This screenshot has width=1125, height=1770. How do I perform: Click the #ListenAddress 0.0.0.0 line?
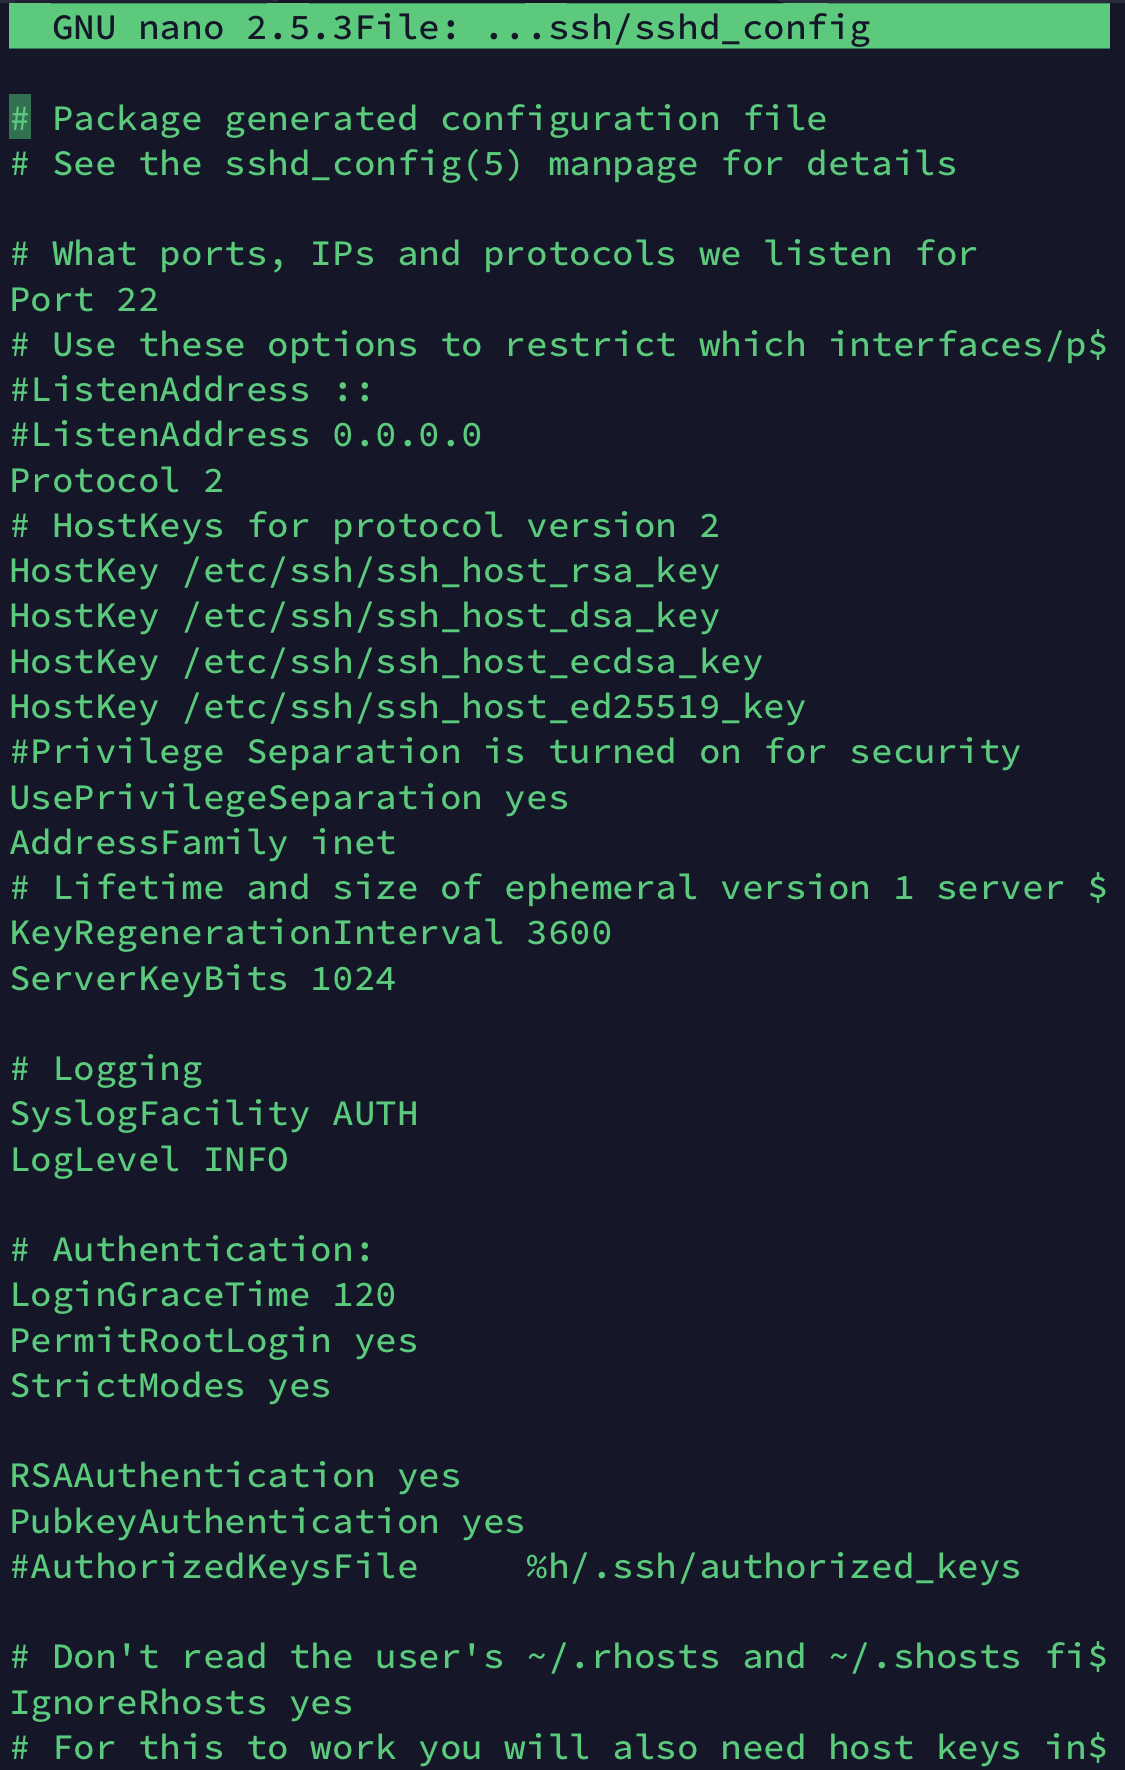246,435
